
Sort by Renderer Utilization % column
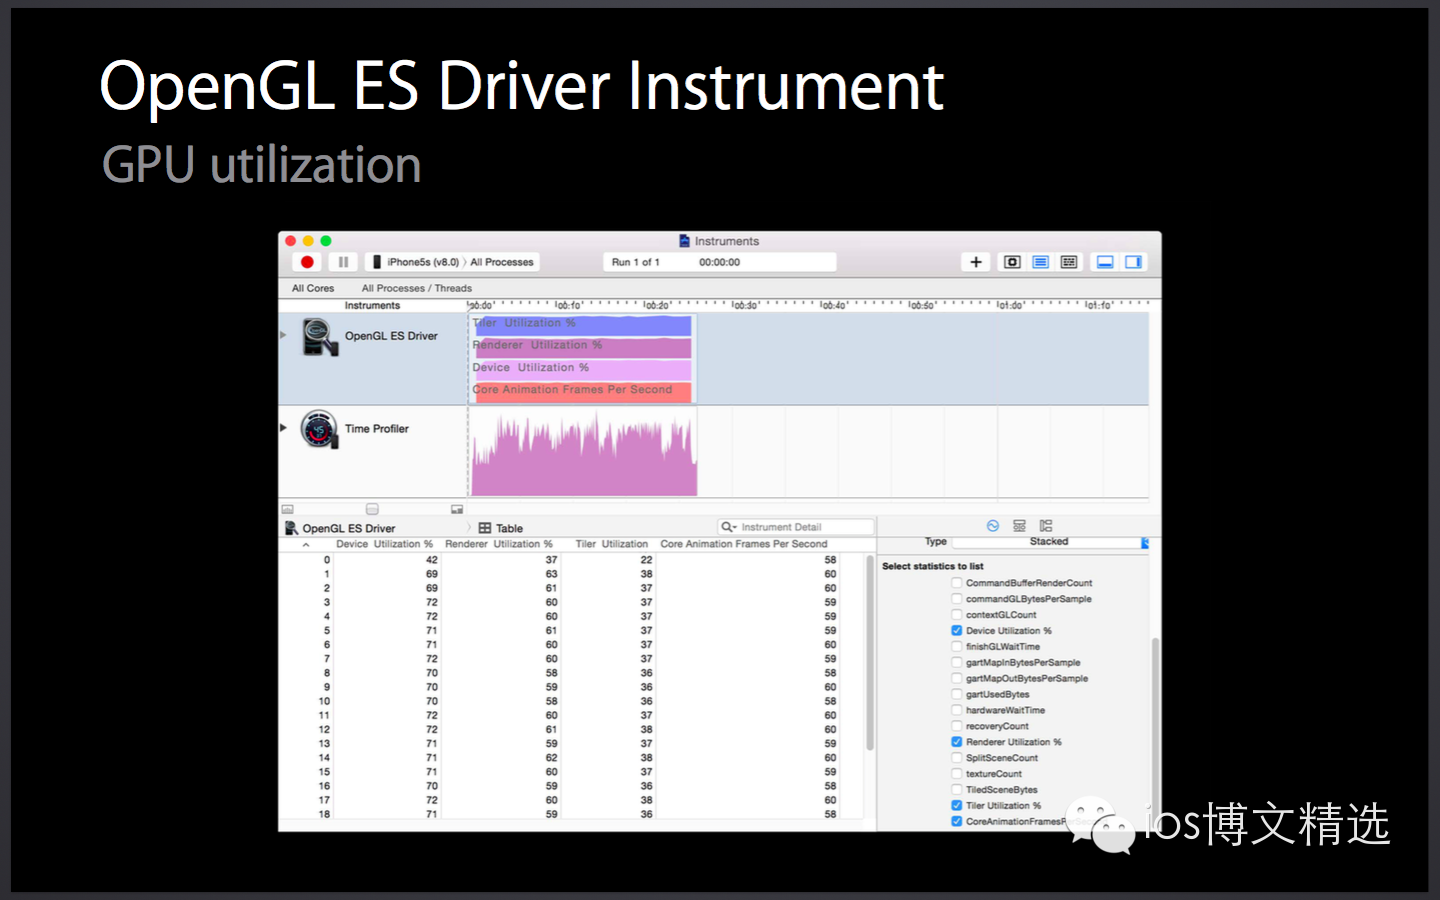[x=498, y=544]
